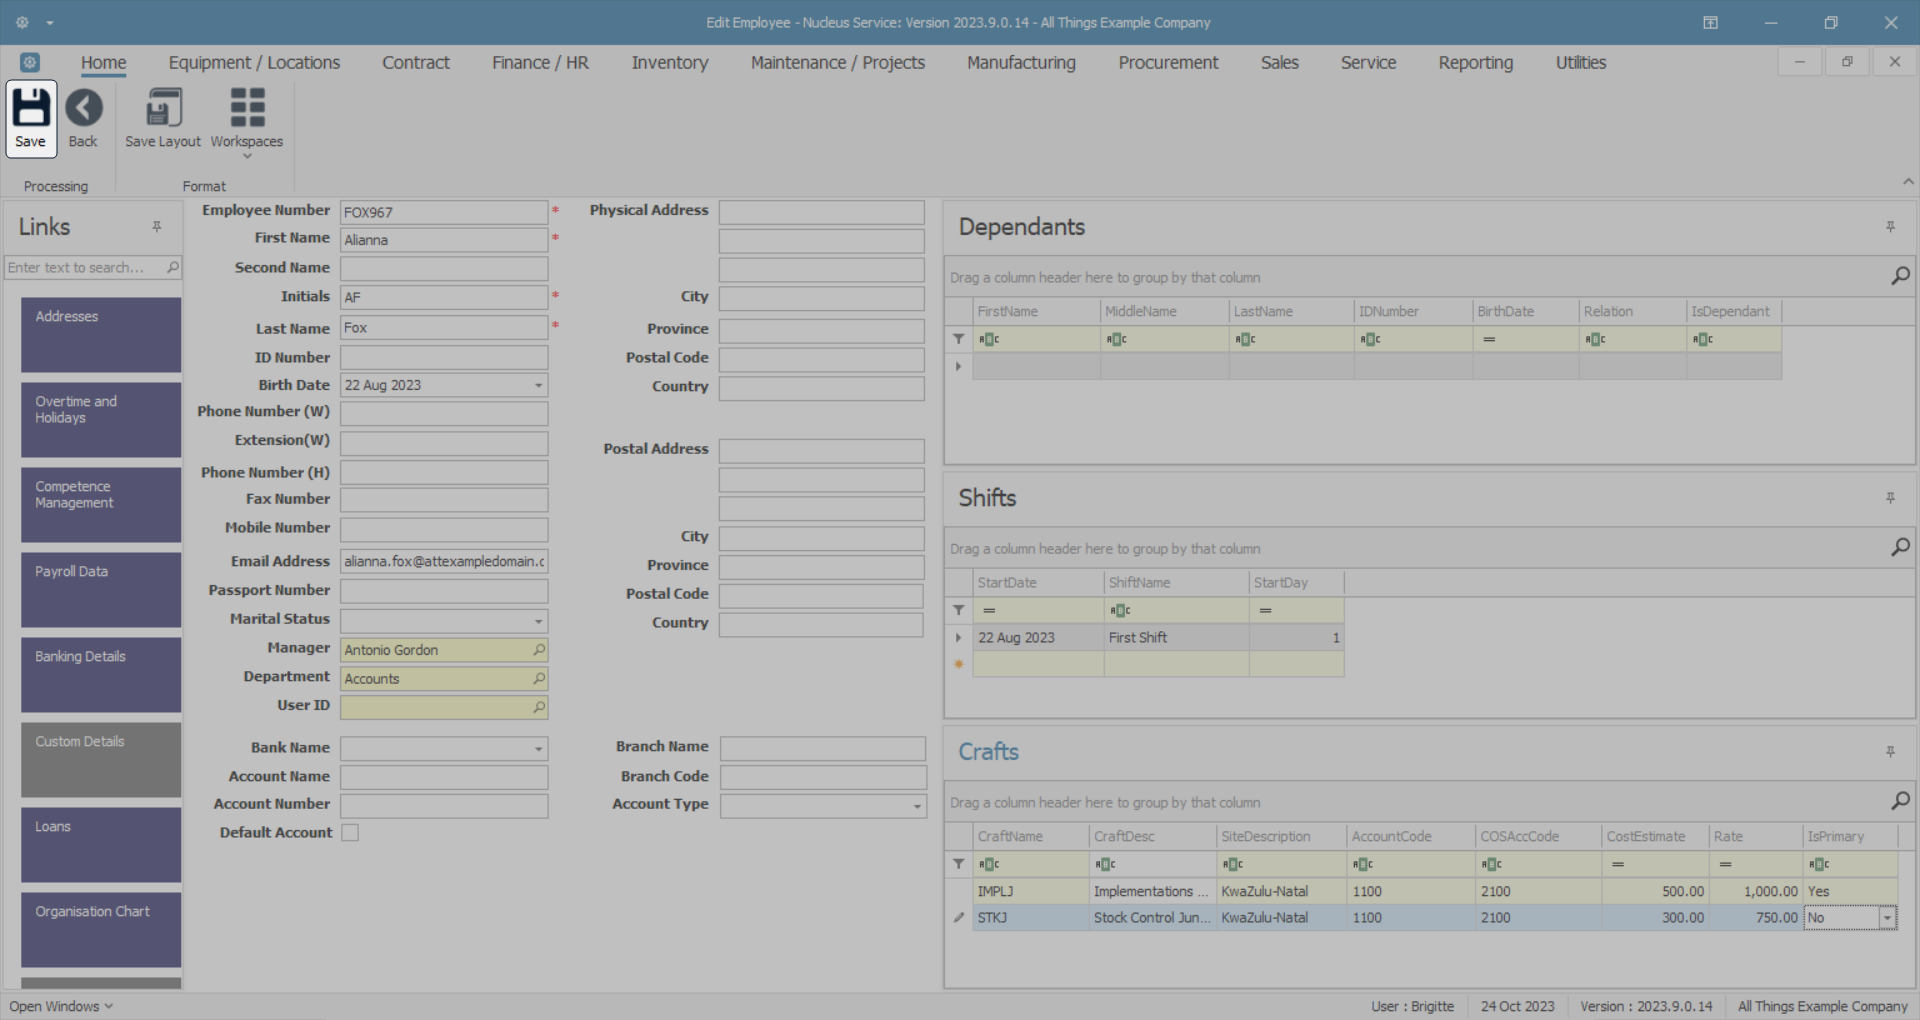Open search in the Dependants panel

[1900, 277]
